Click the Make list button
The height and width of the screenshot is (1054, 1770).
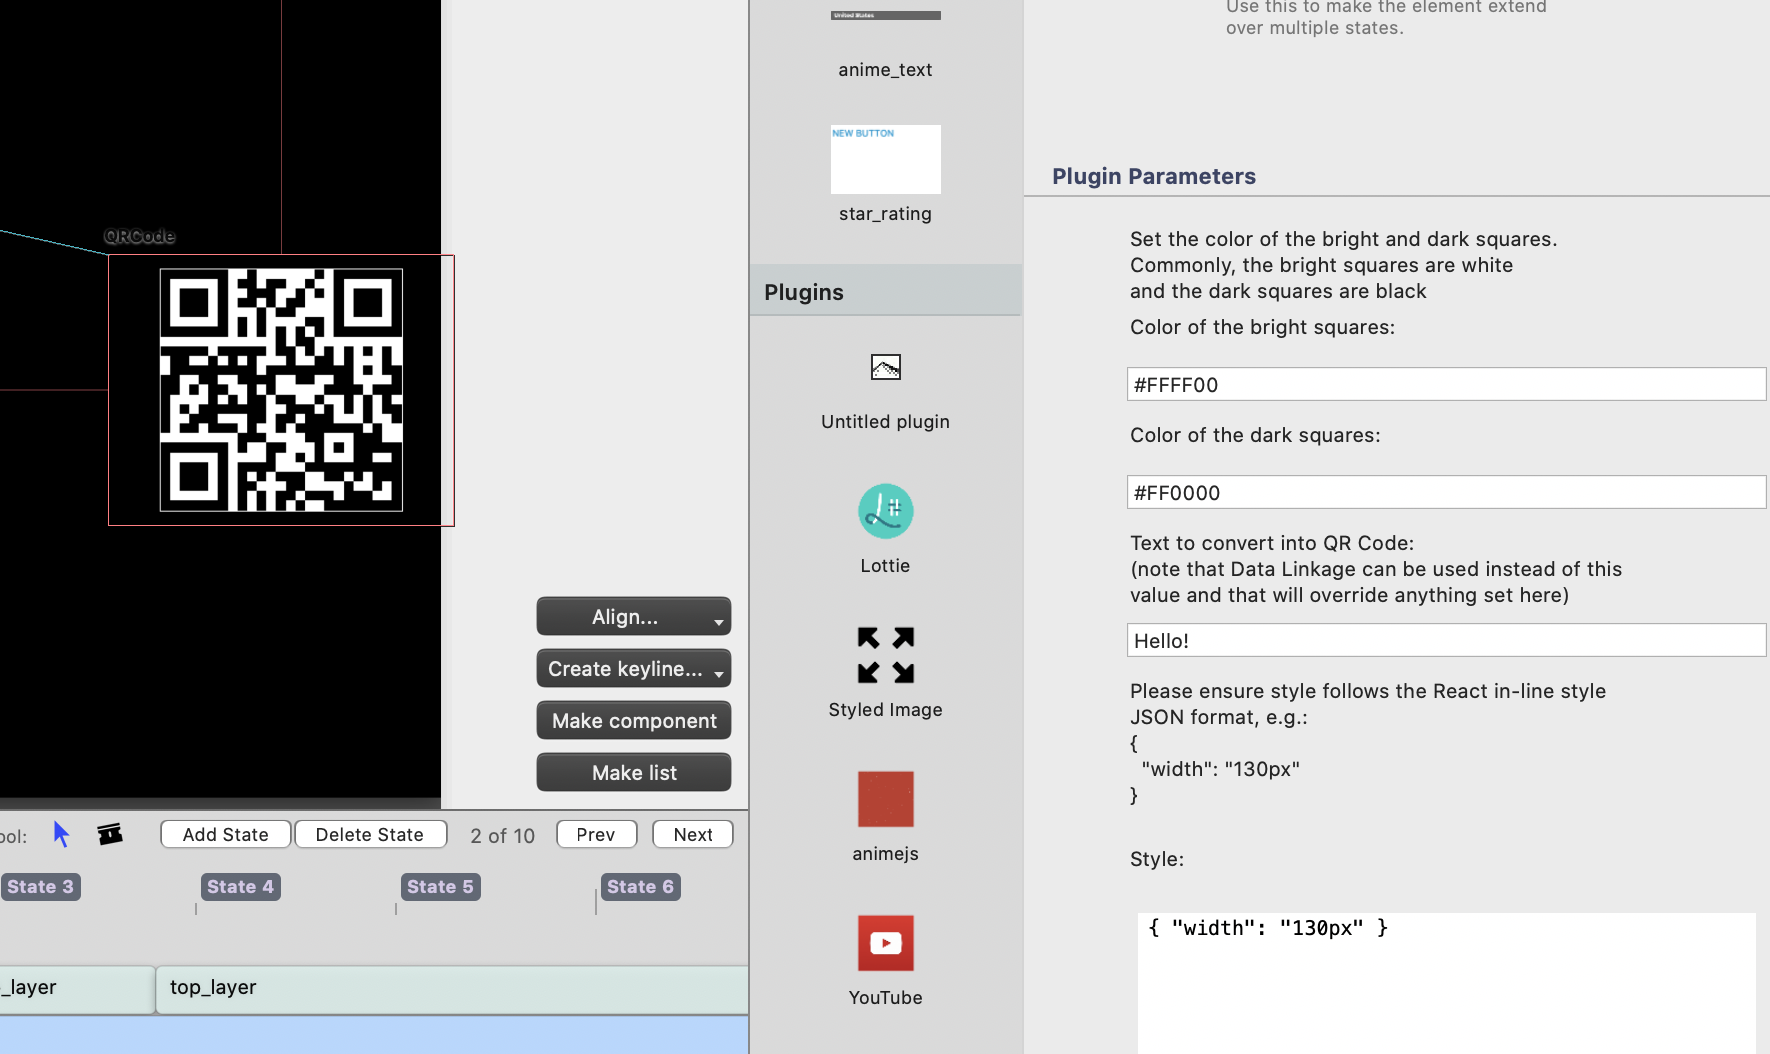tap(634, 773)
